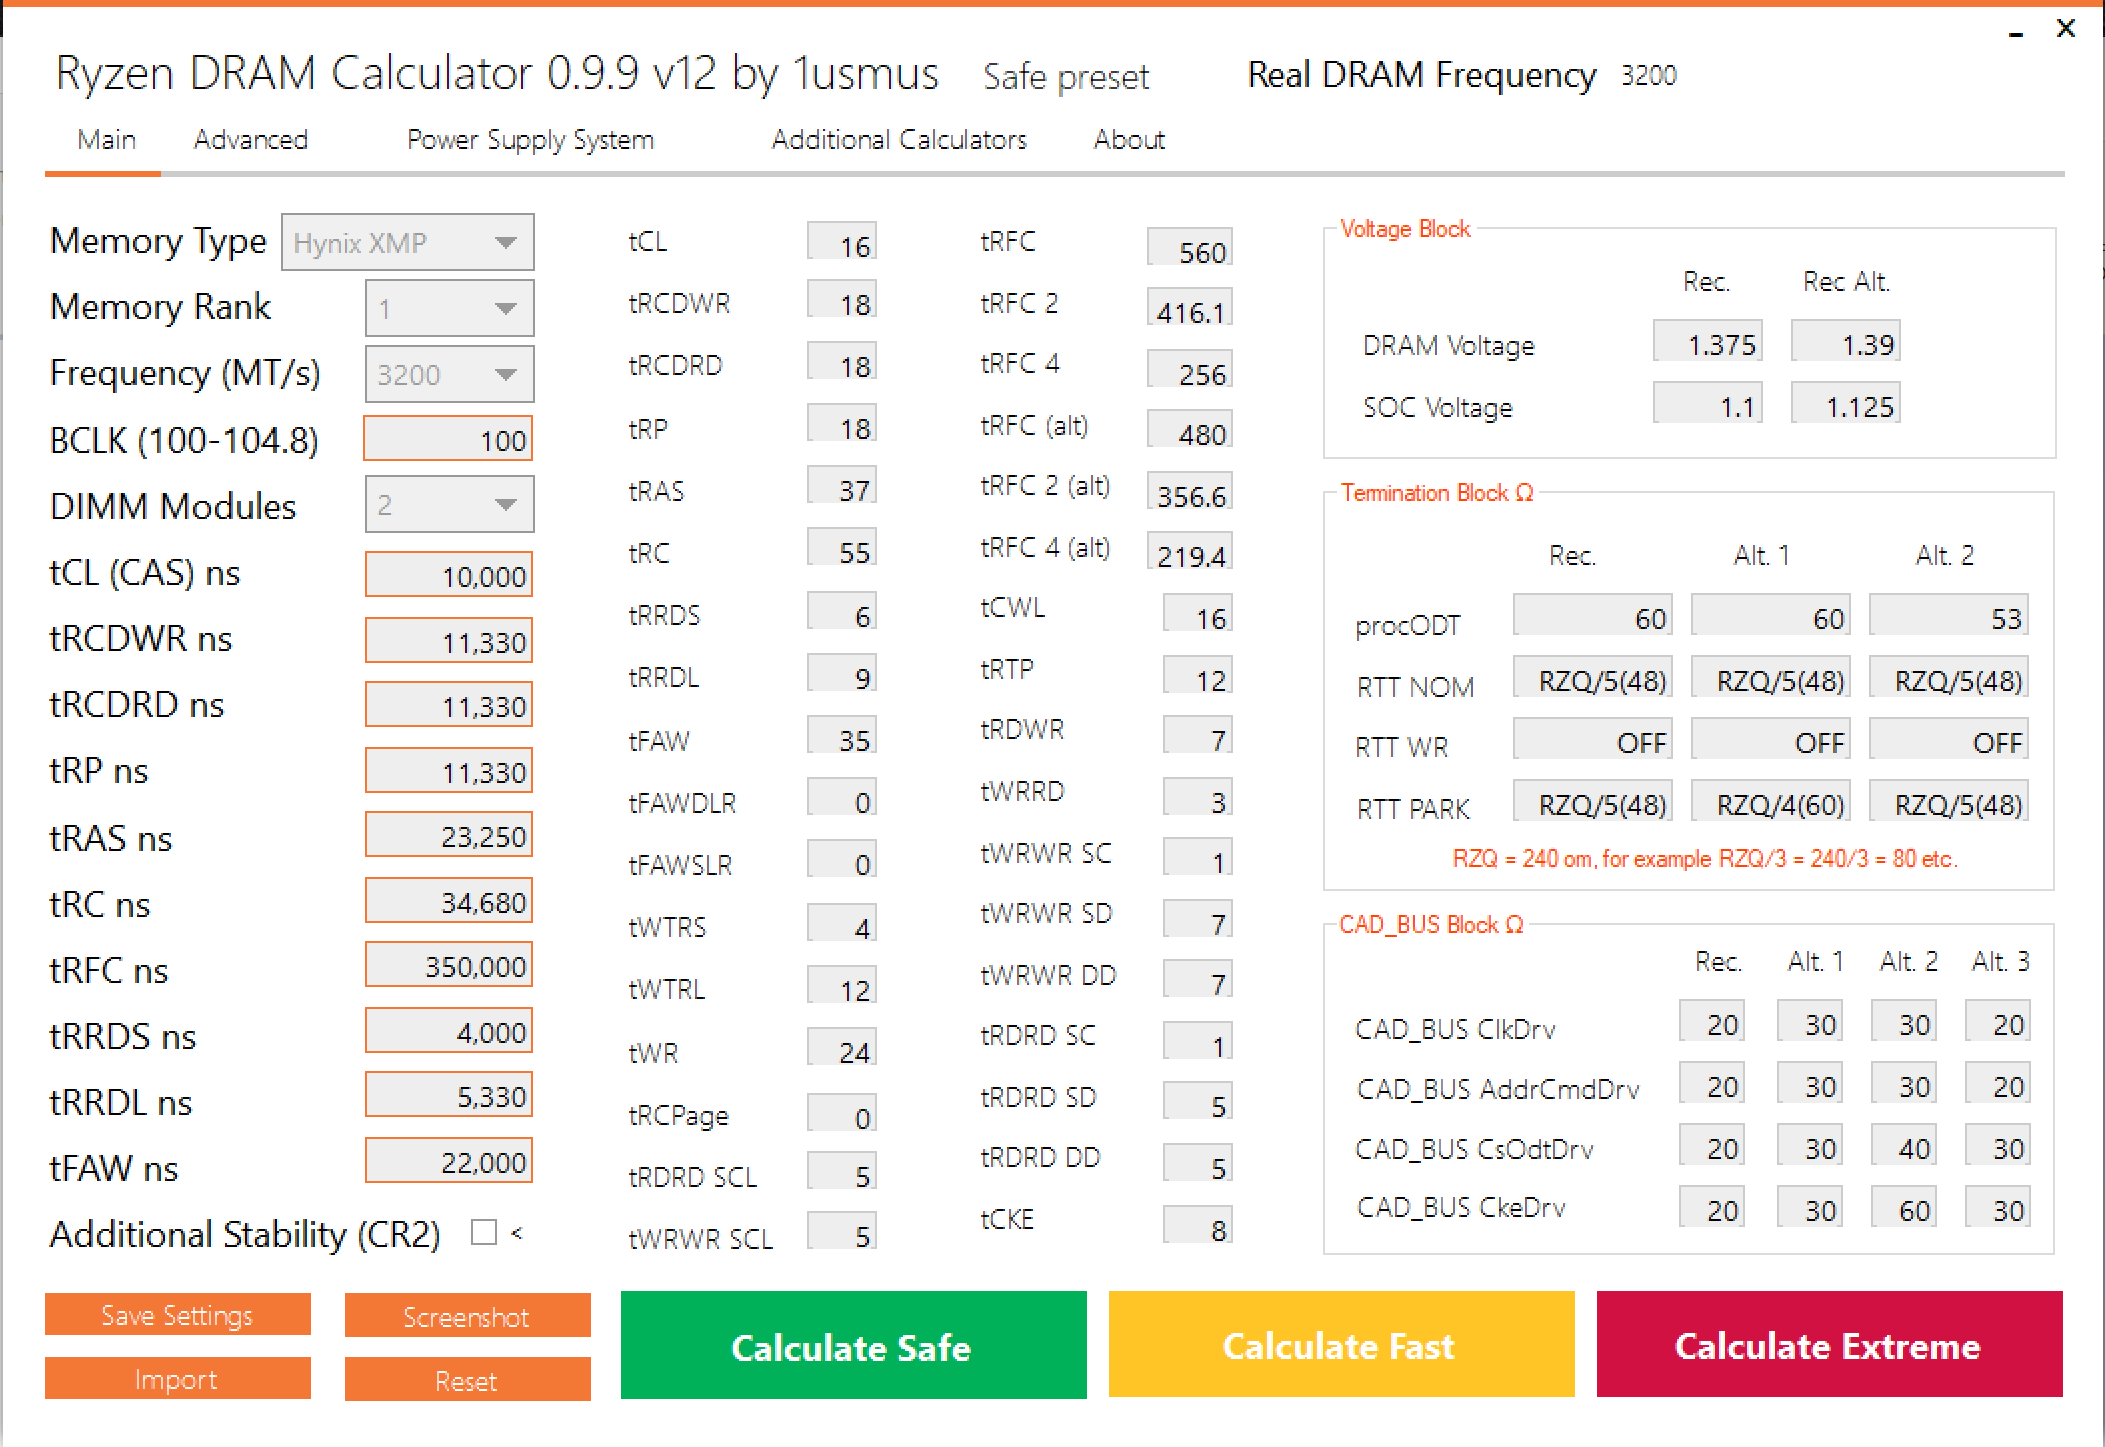The height and width of the screenshot is (1447, 2105).
Task: Close the Ryzen DRAM Calculator window
Action: click(2066, 29)
